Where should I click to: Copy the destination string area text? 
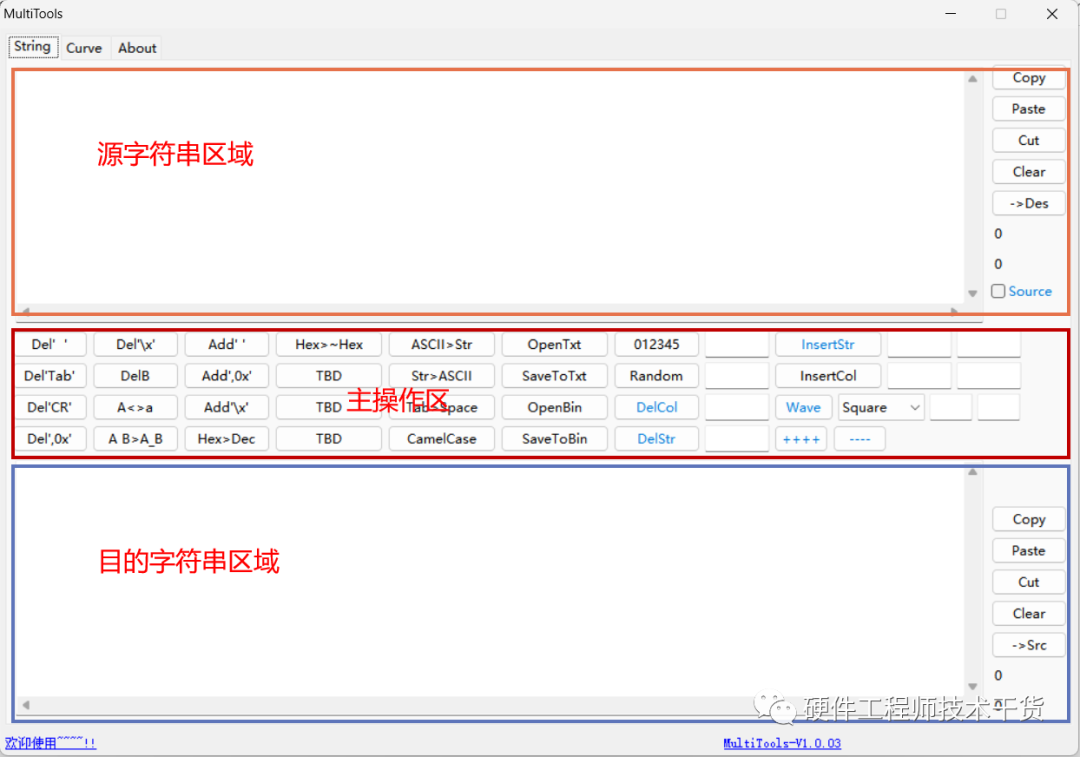pos(1028,519)
